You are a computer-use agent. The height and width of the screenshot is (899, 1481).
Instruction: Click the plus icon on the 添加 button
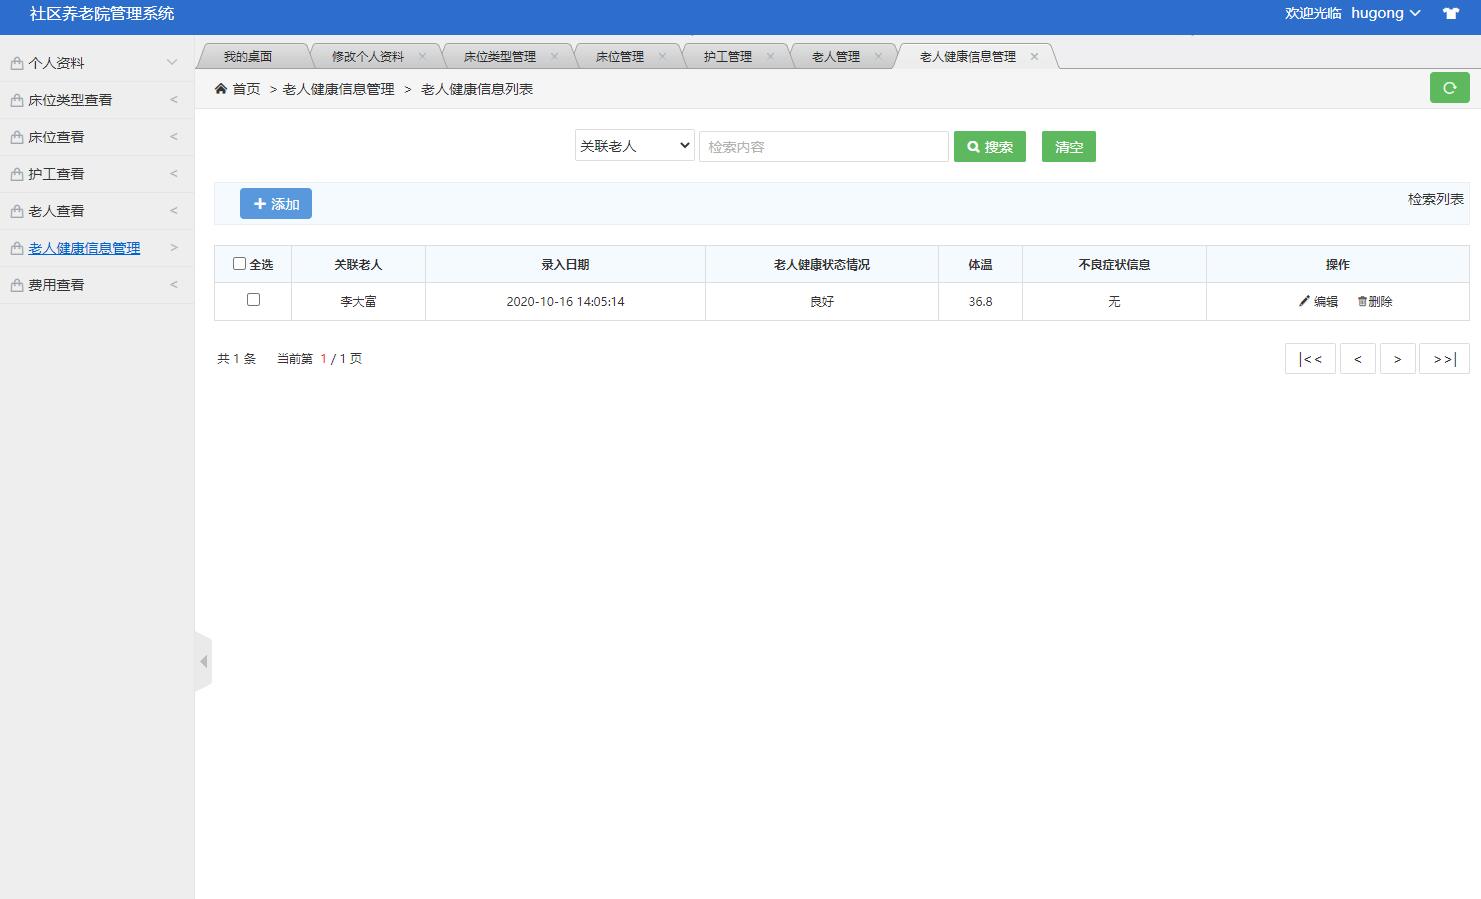[x=260, y=203]
